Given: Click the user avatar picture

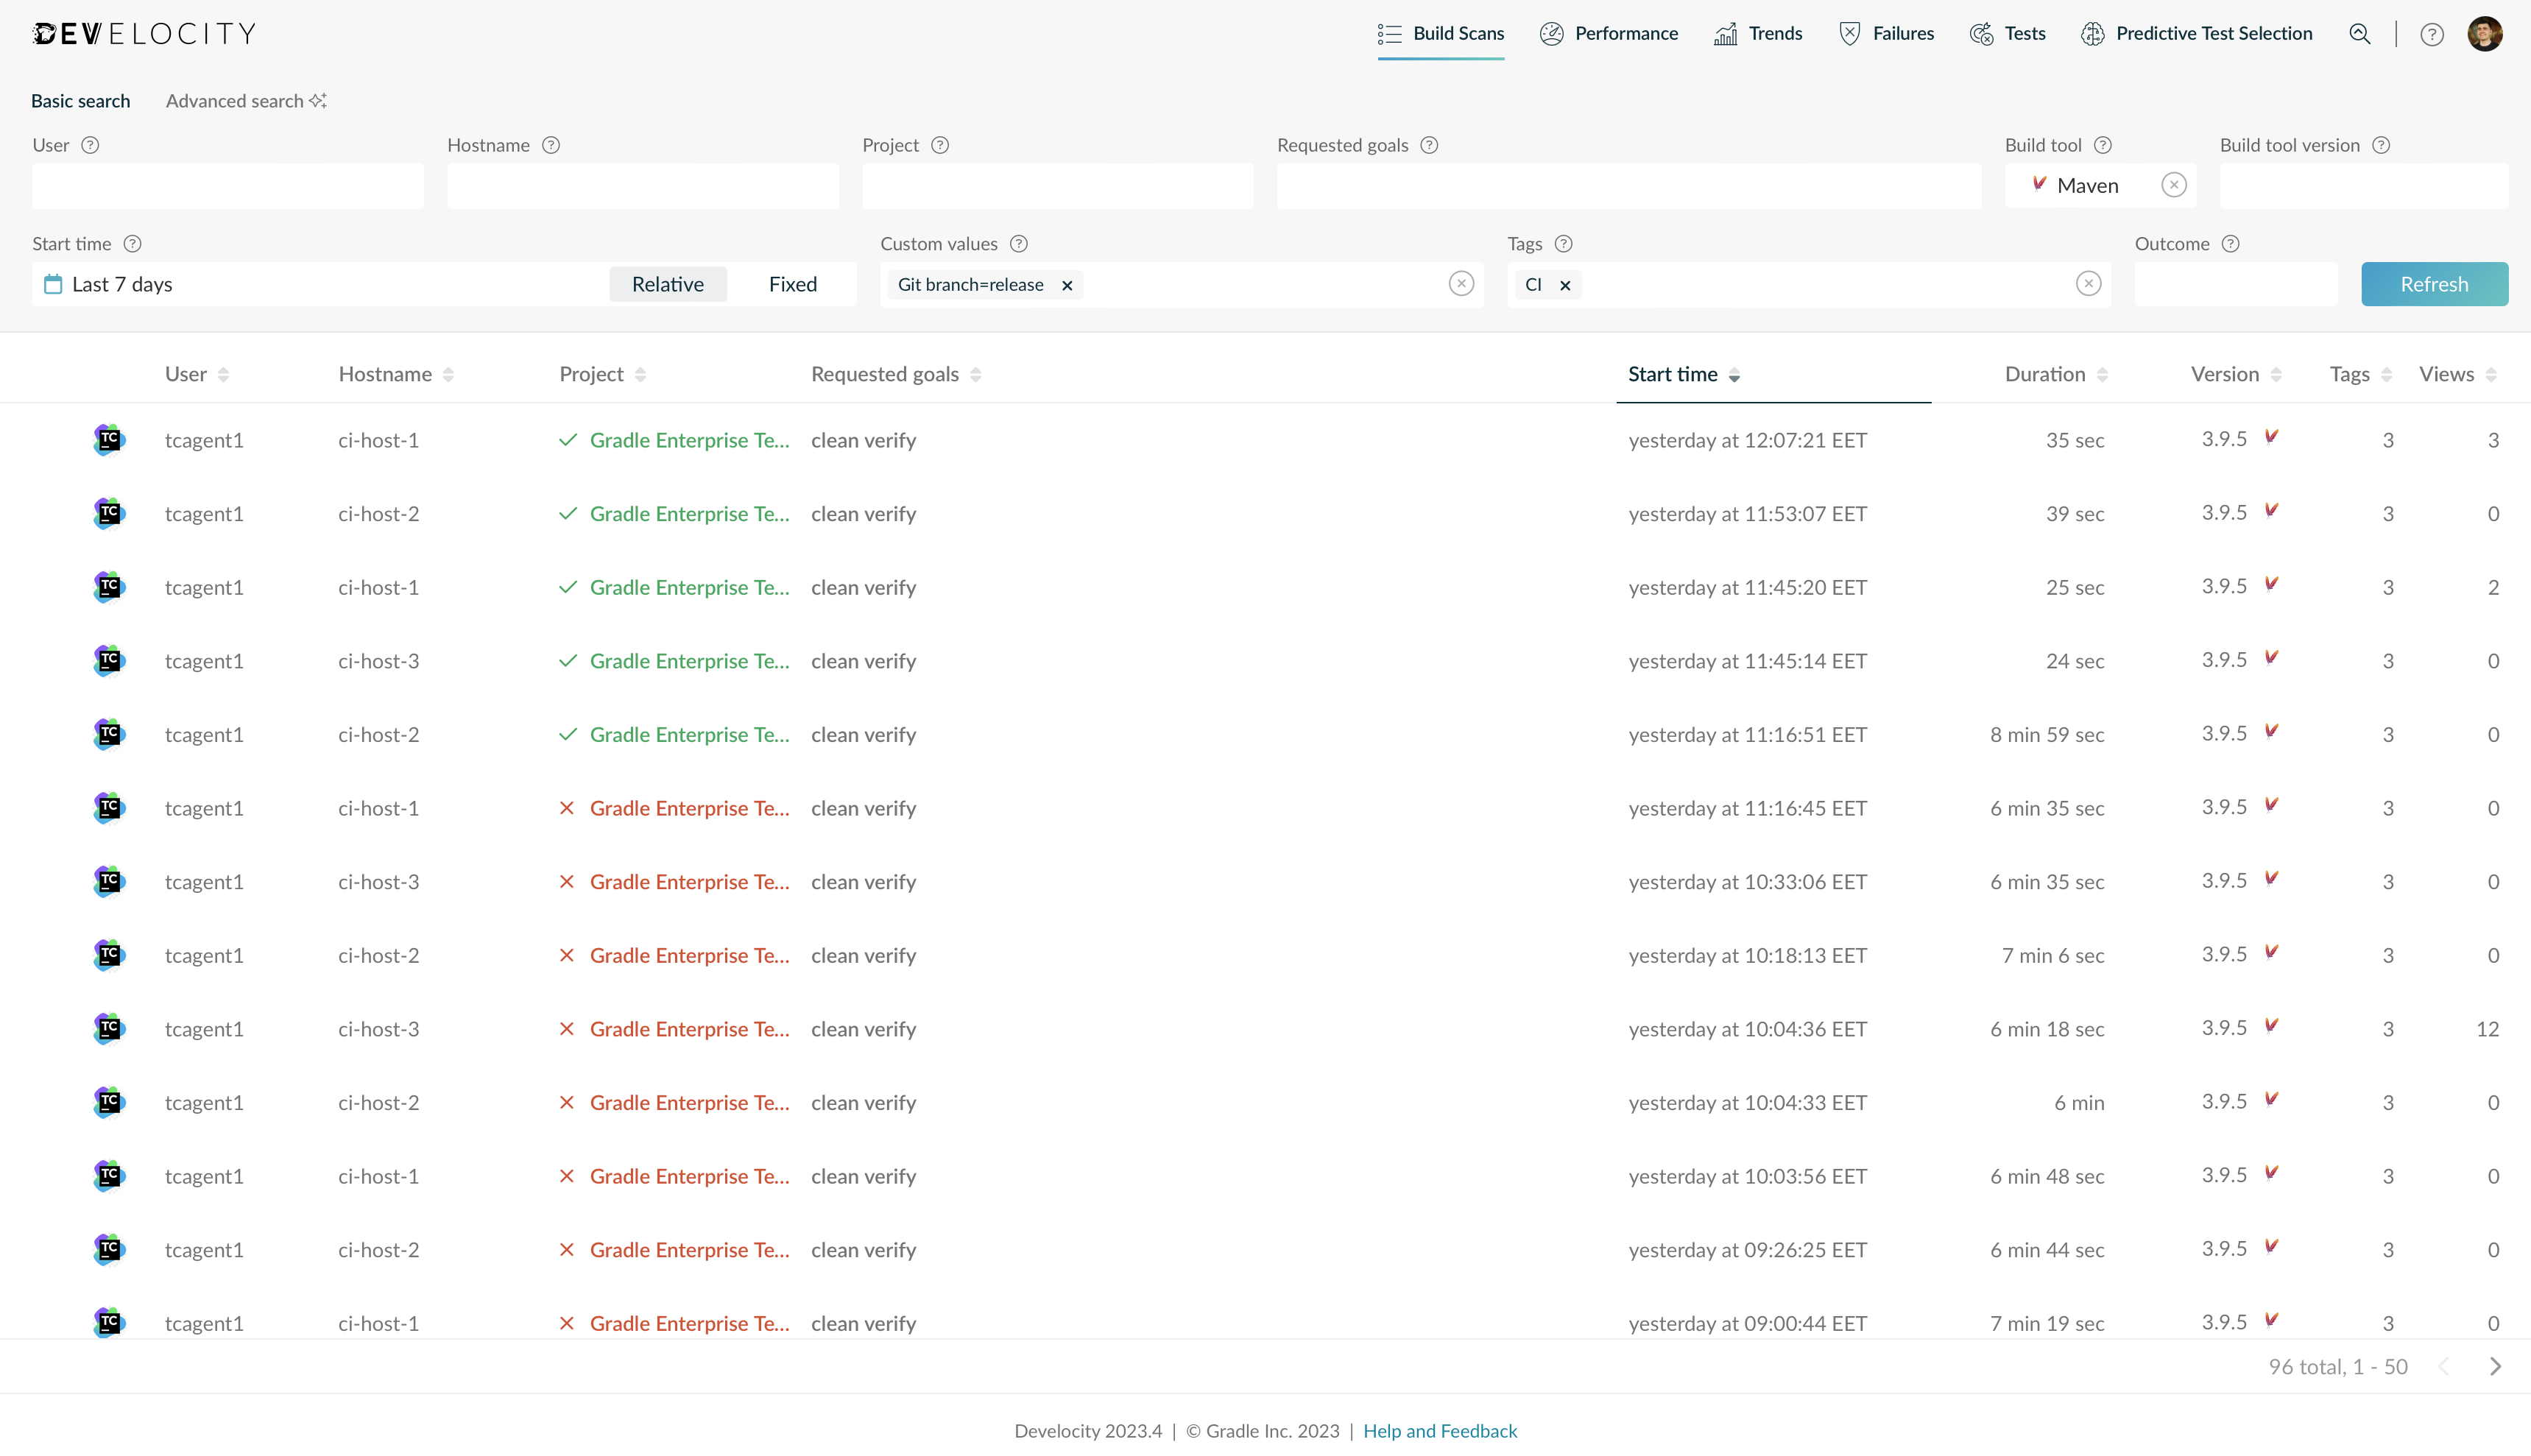Looking at the screenshot, I should 2487,33.
